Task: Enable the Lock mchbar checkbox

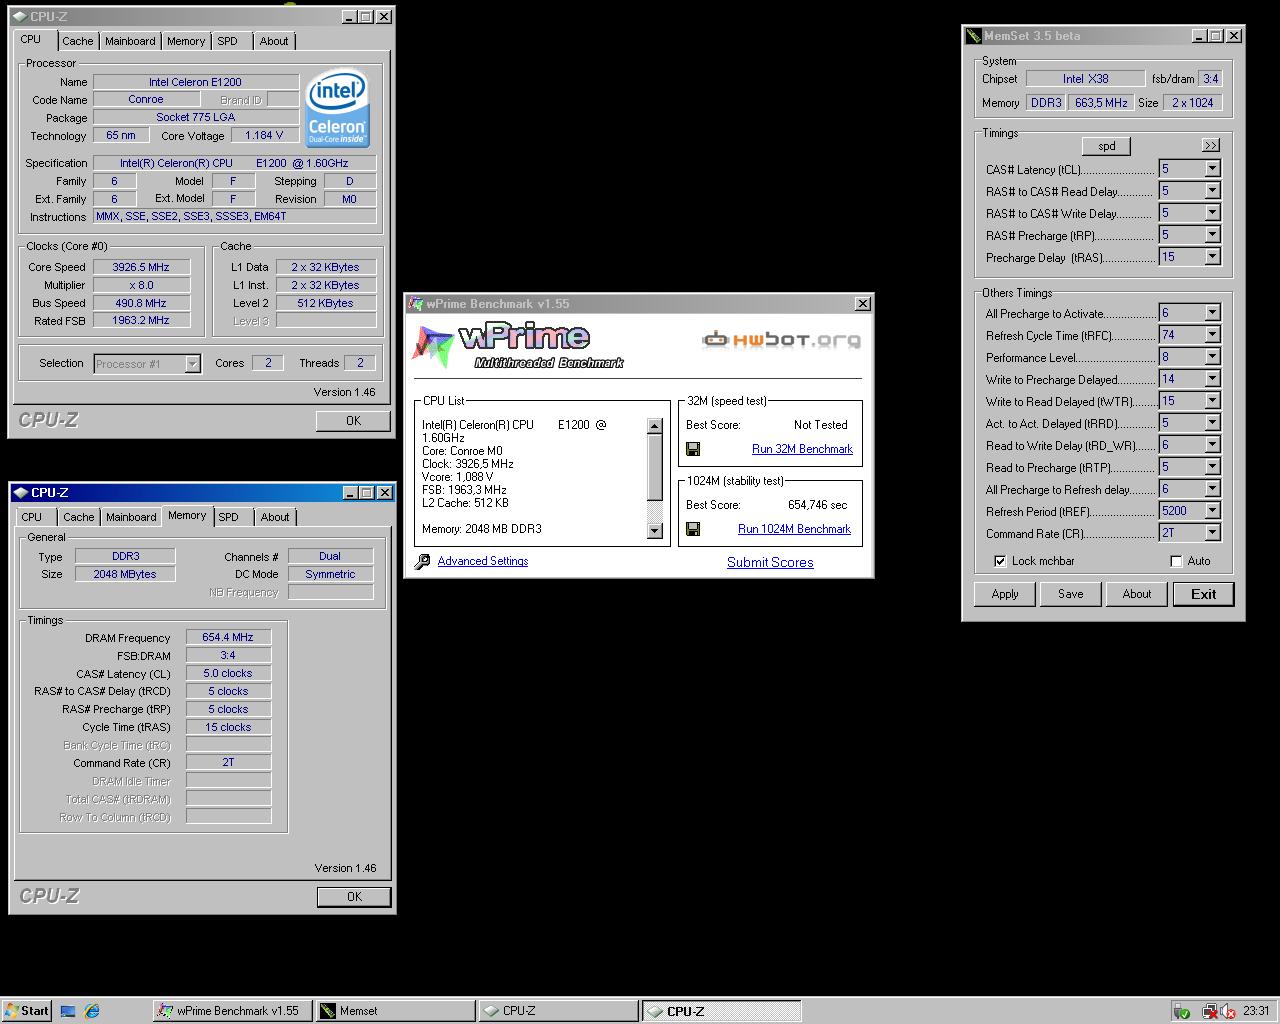Action: (x=1000, y=561)
